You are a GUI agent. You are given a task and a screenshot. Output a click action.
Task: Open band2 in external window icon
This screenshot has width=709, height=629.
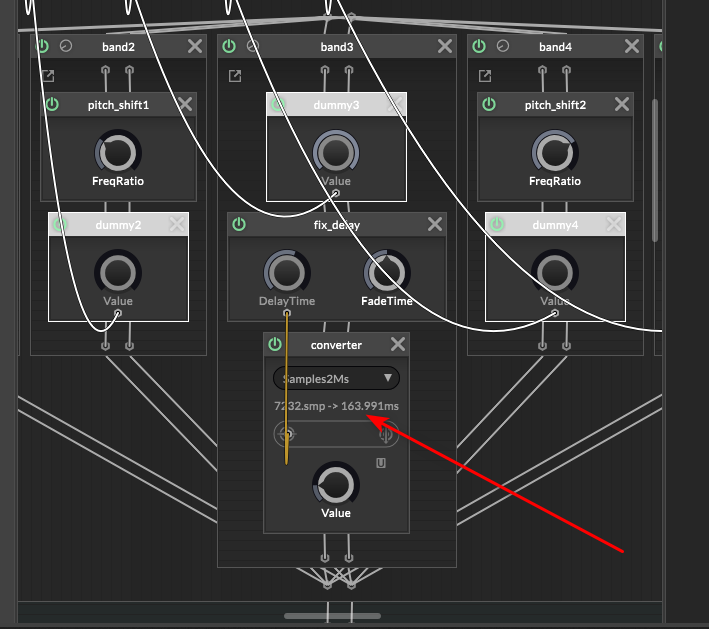(x=48, y=76)
